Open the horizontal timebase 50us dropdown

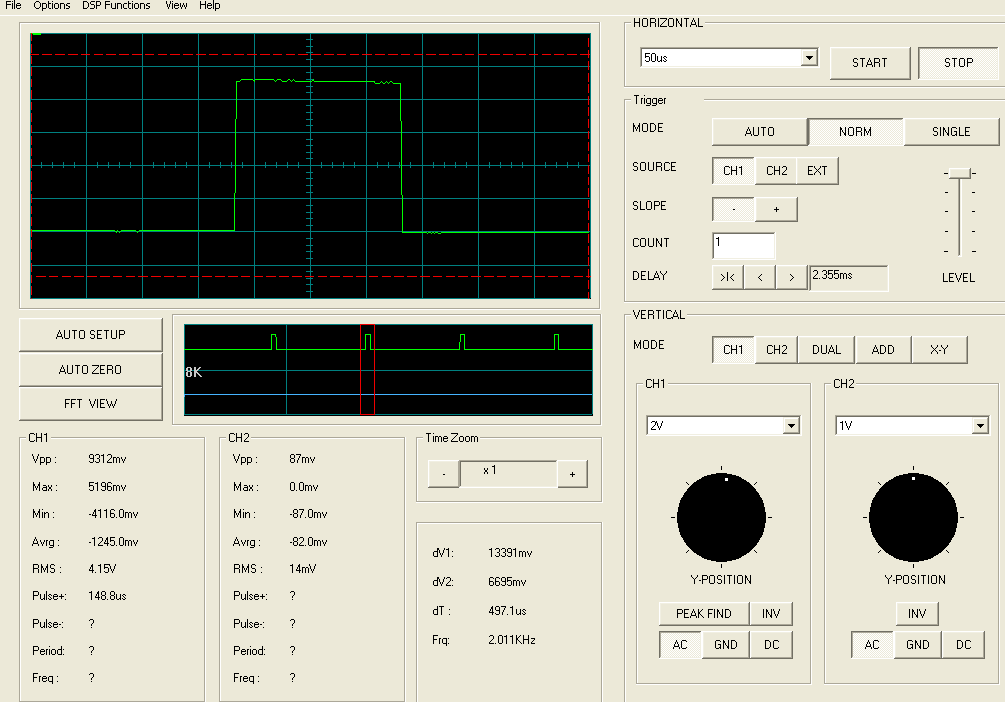pyautogui.click(x=809, y=59)
